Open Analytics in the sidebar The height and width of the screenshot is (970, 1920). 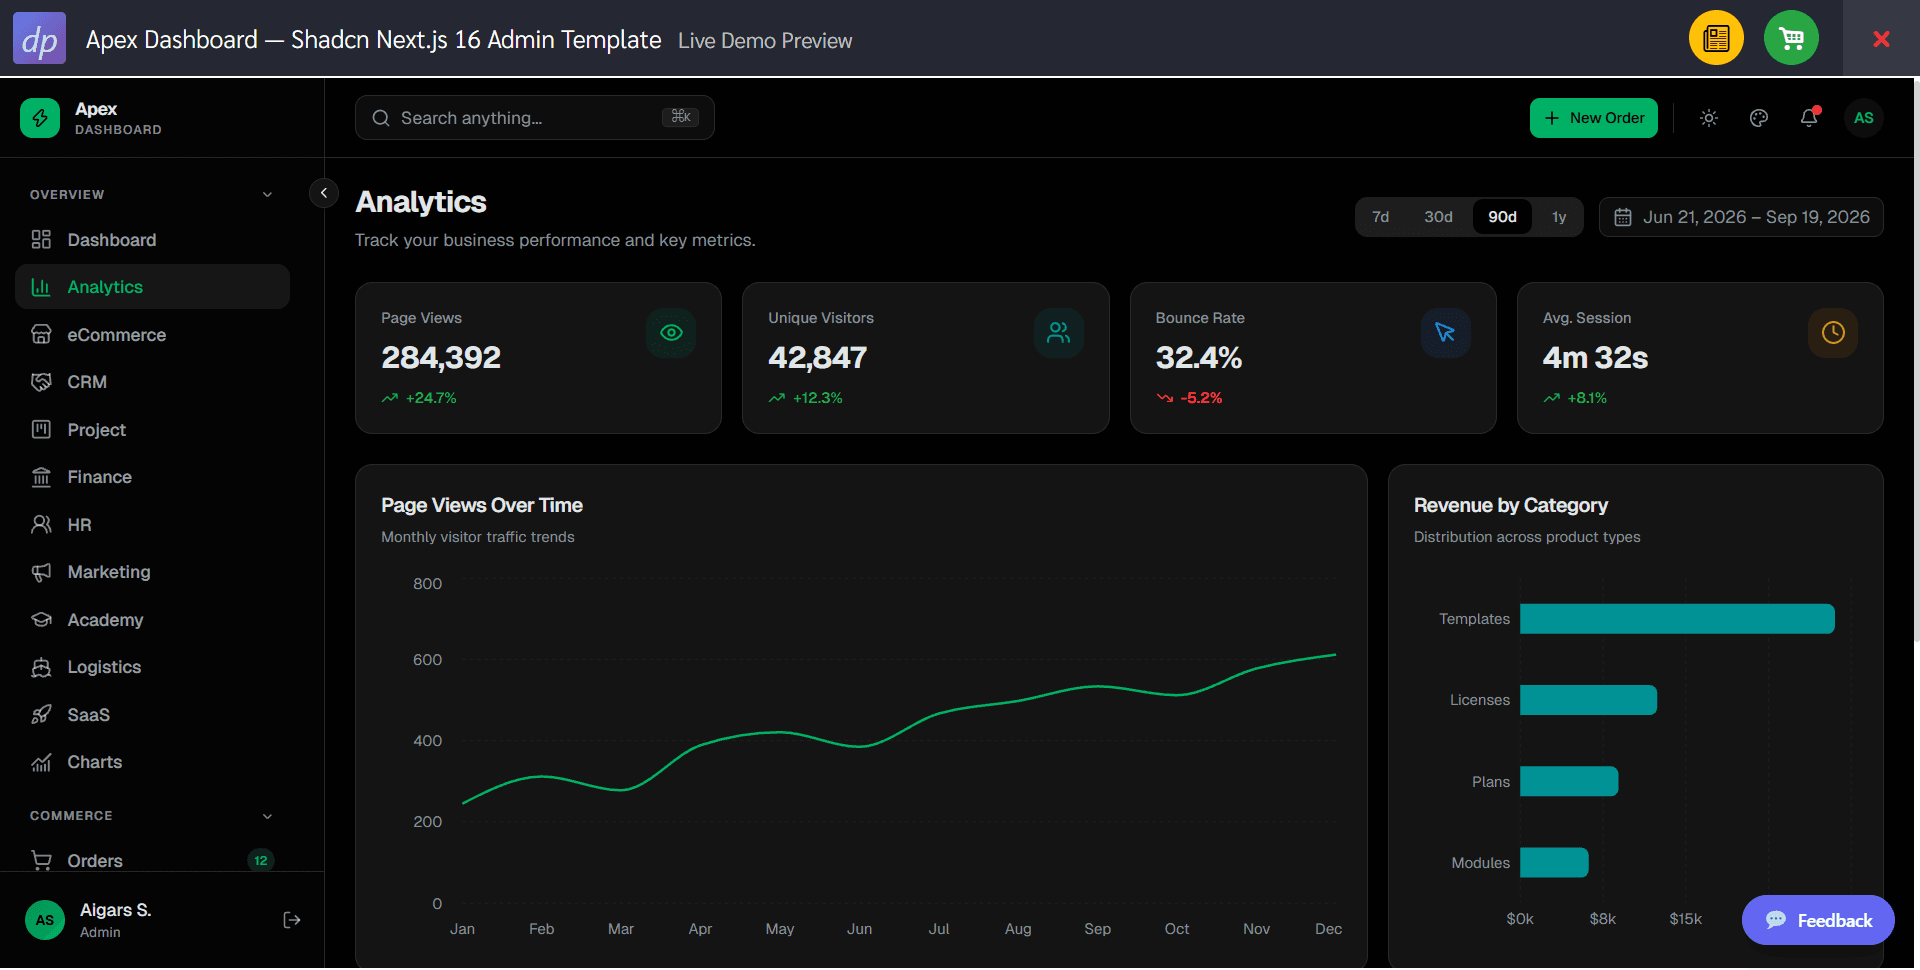click(x=152, y=287)
